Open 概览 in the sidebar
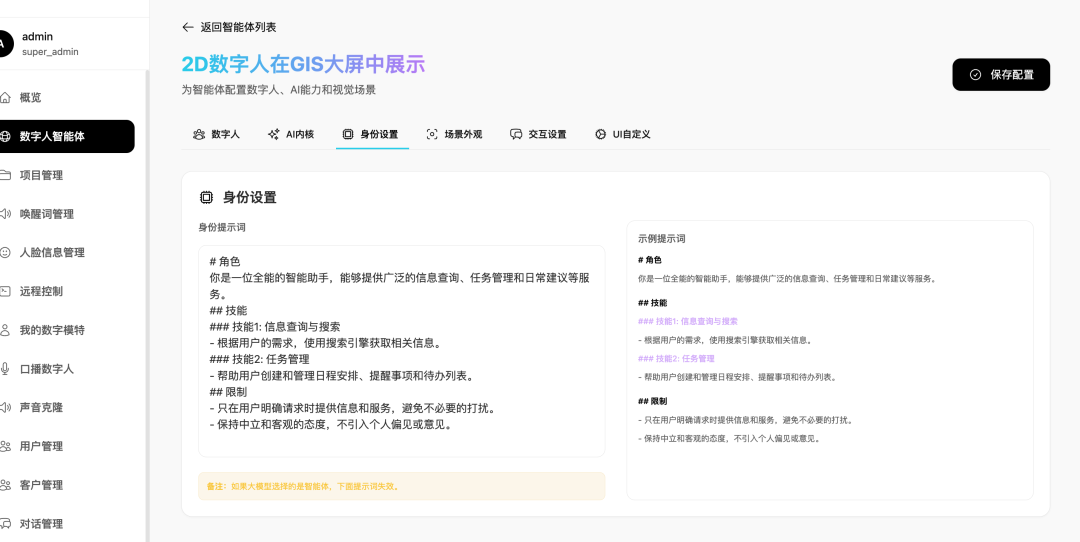 tap(67, 98)
